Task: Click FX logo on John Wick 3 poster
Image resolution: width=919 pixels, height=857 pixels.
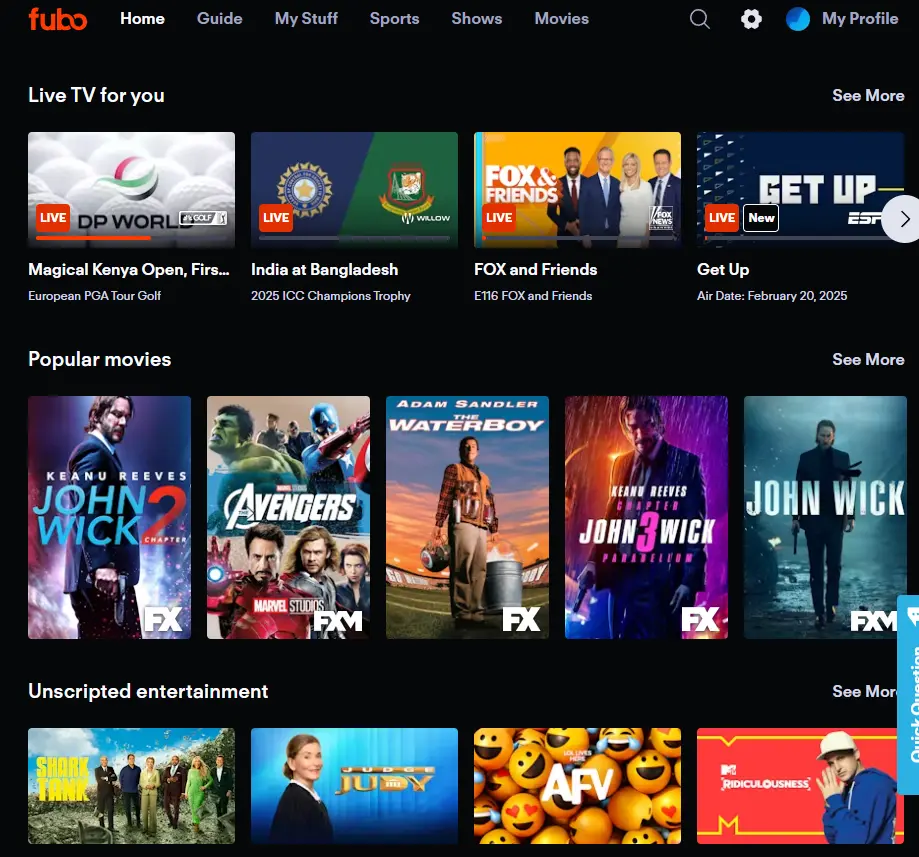Action: [700, 620]
